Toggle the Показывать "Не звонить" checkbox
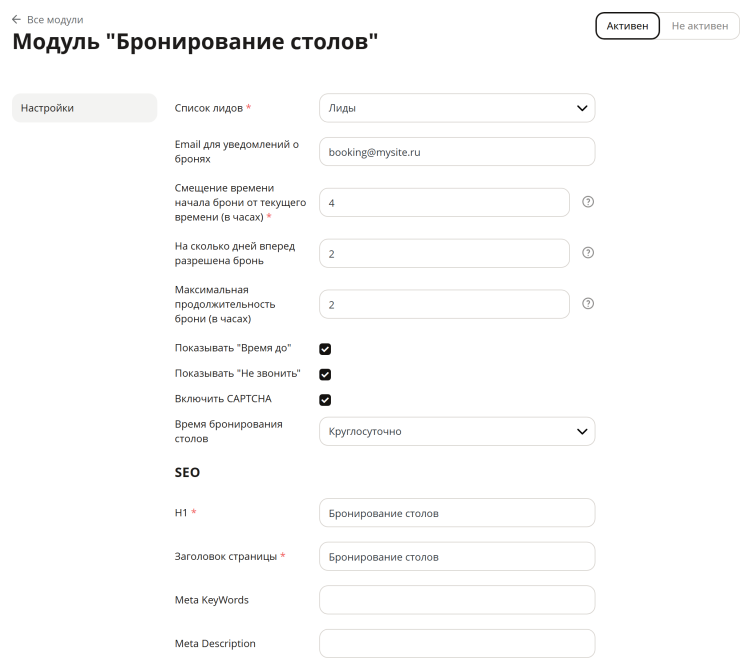The height and width of the screenshot is (662, 740). point(325,375)
